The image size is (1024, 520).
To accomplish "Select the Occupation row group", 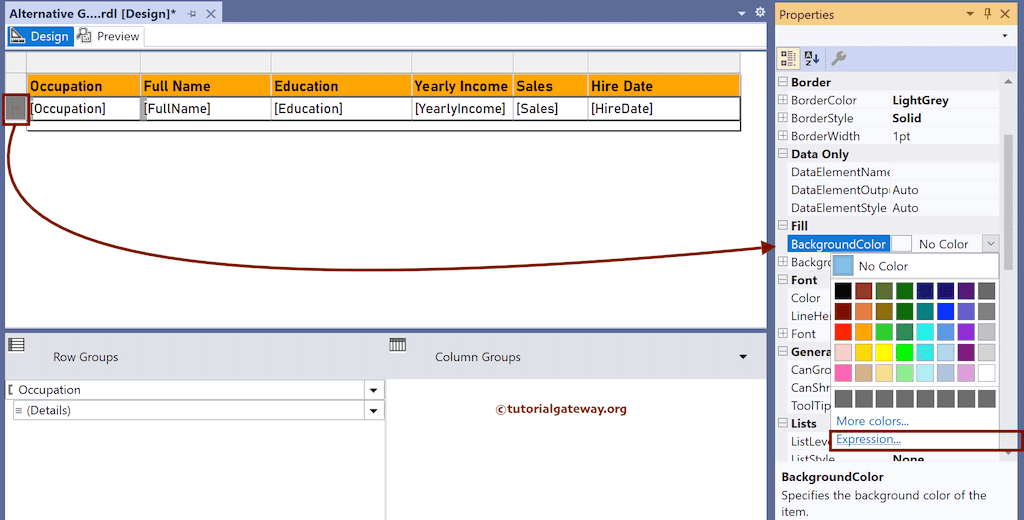I will [186, 390].
